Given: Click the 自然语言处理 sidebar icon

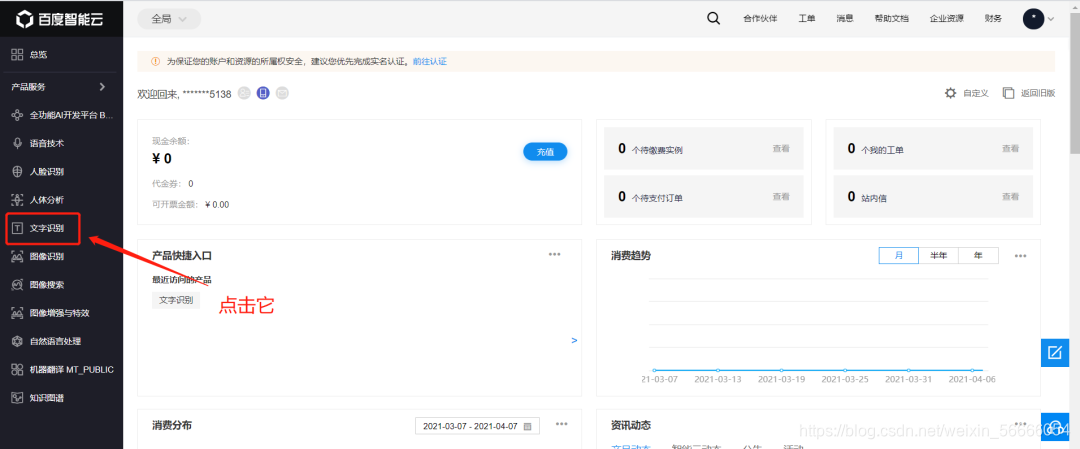Looking at the screenshot, I should click(18, 342).
